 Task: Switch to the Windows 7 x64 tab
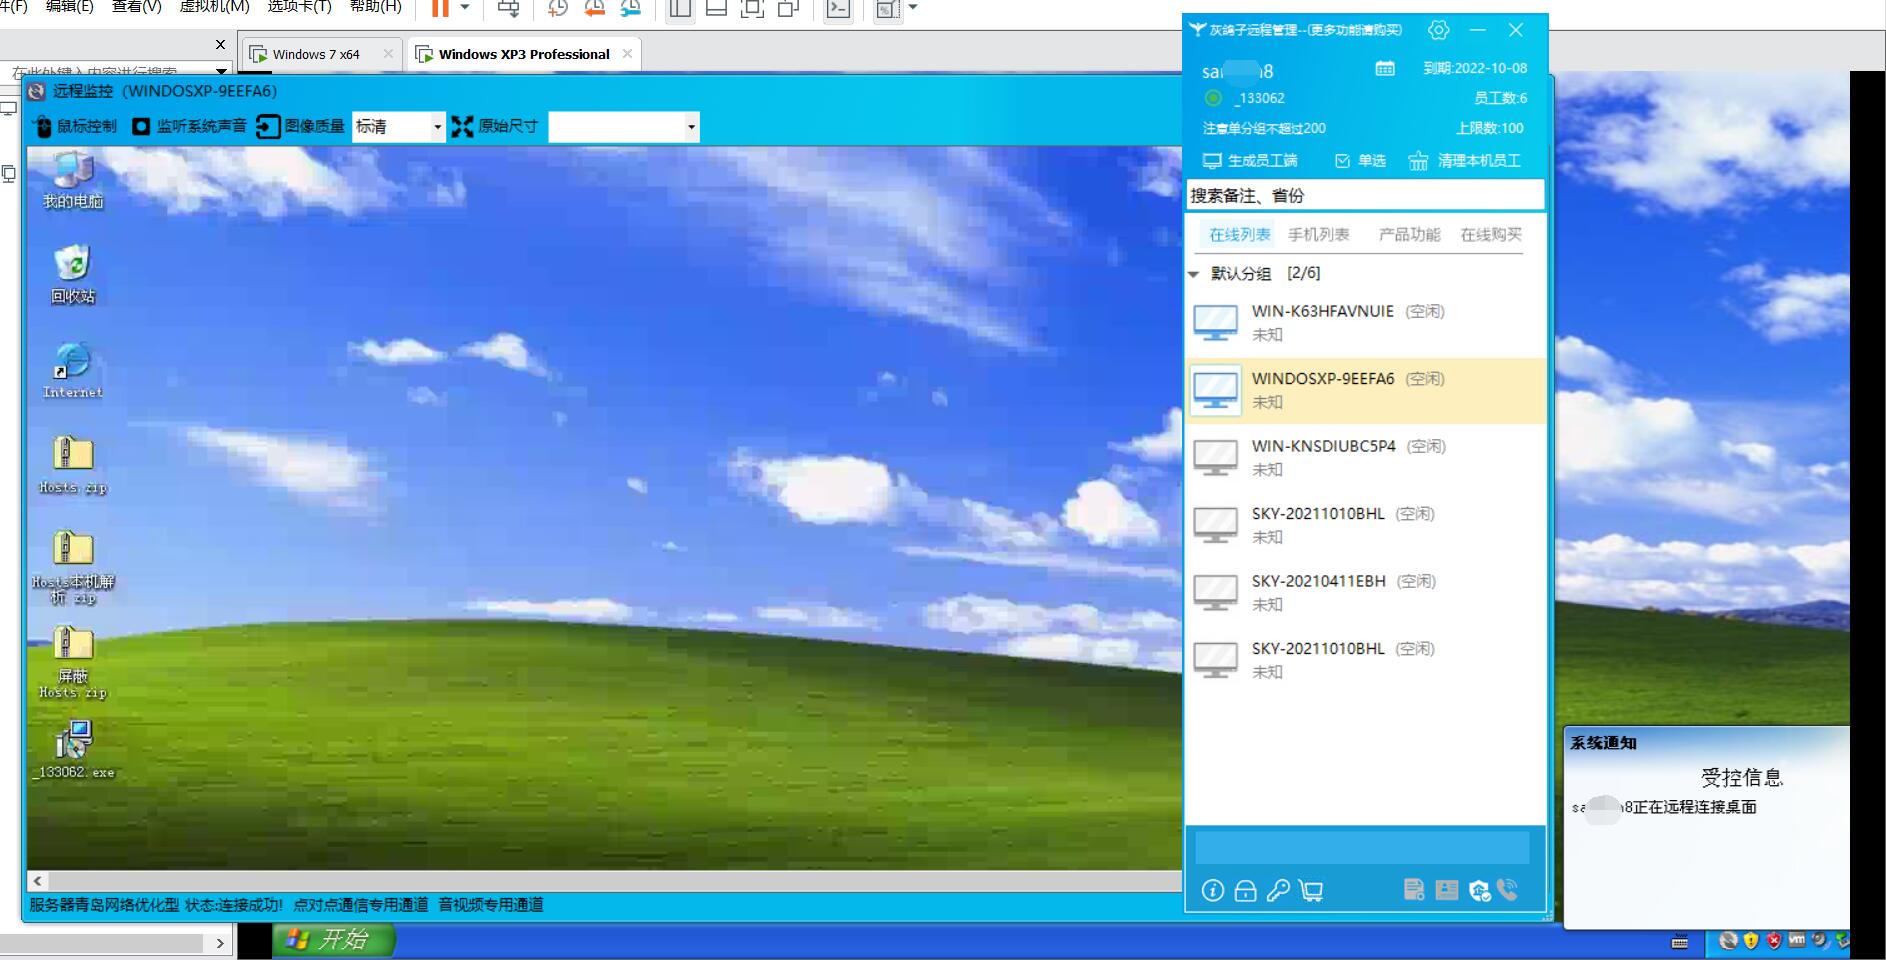pos(315,54)
